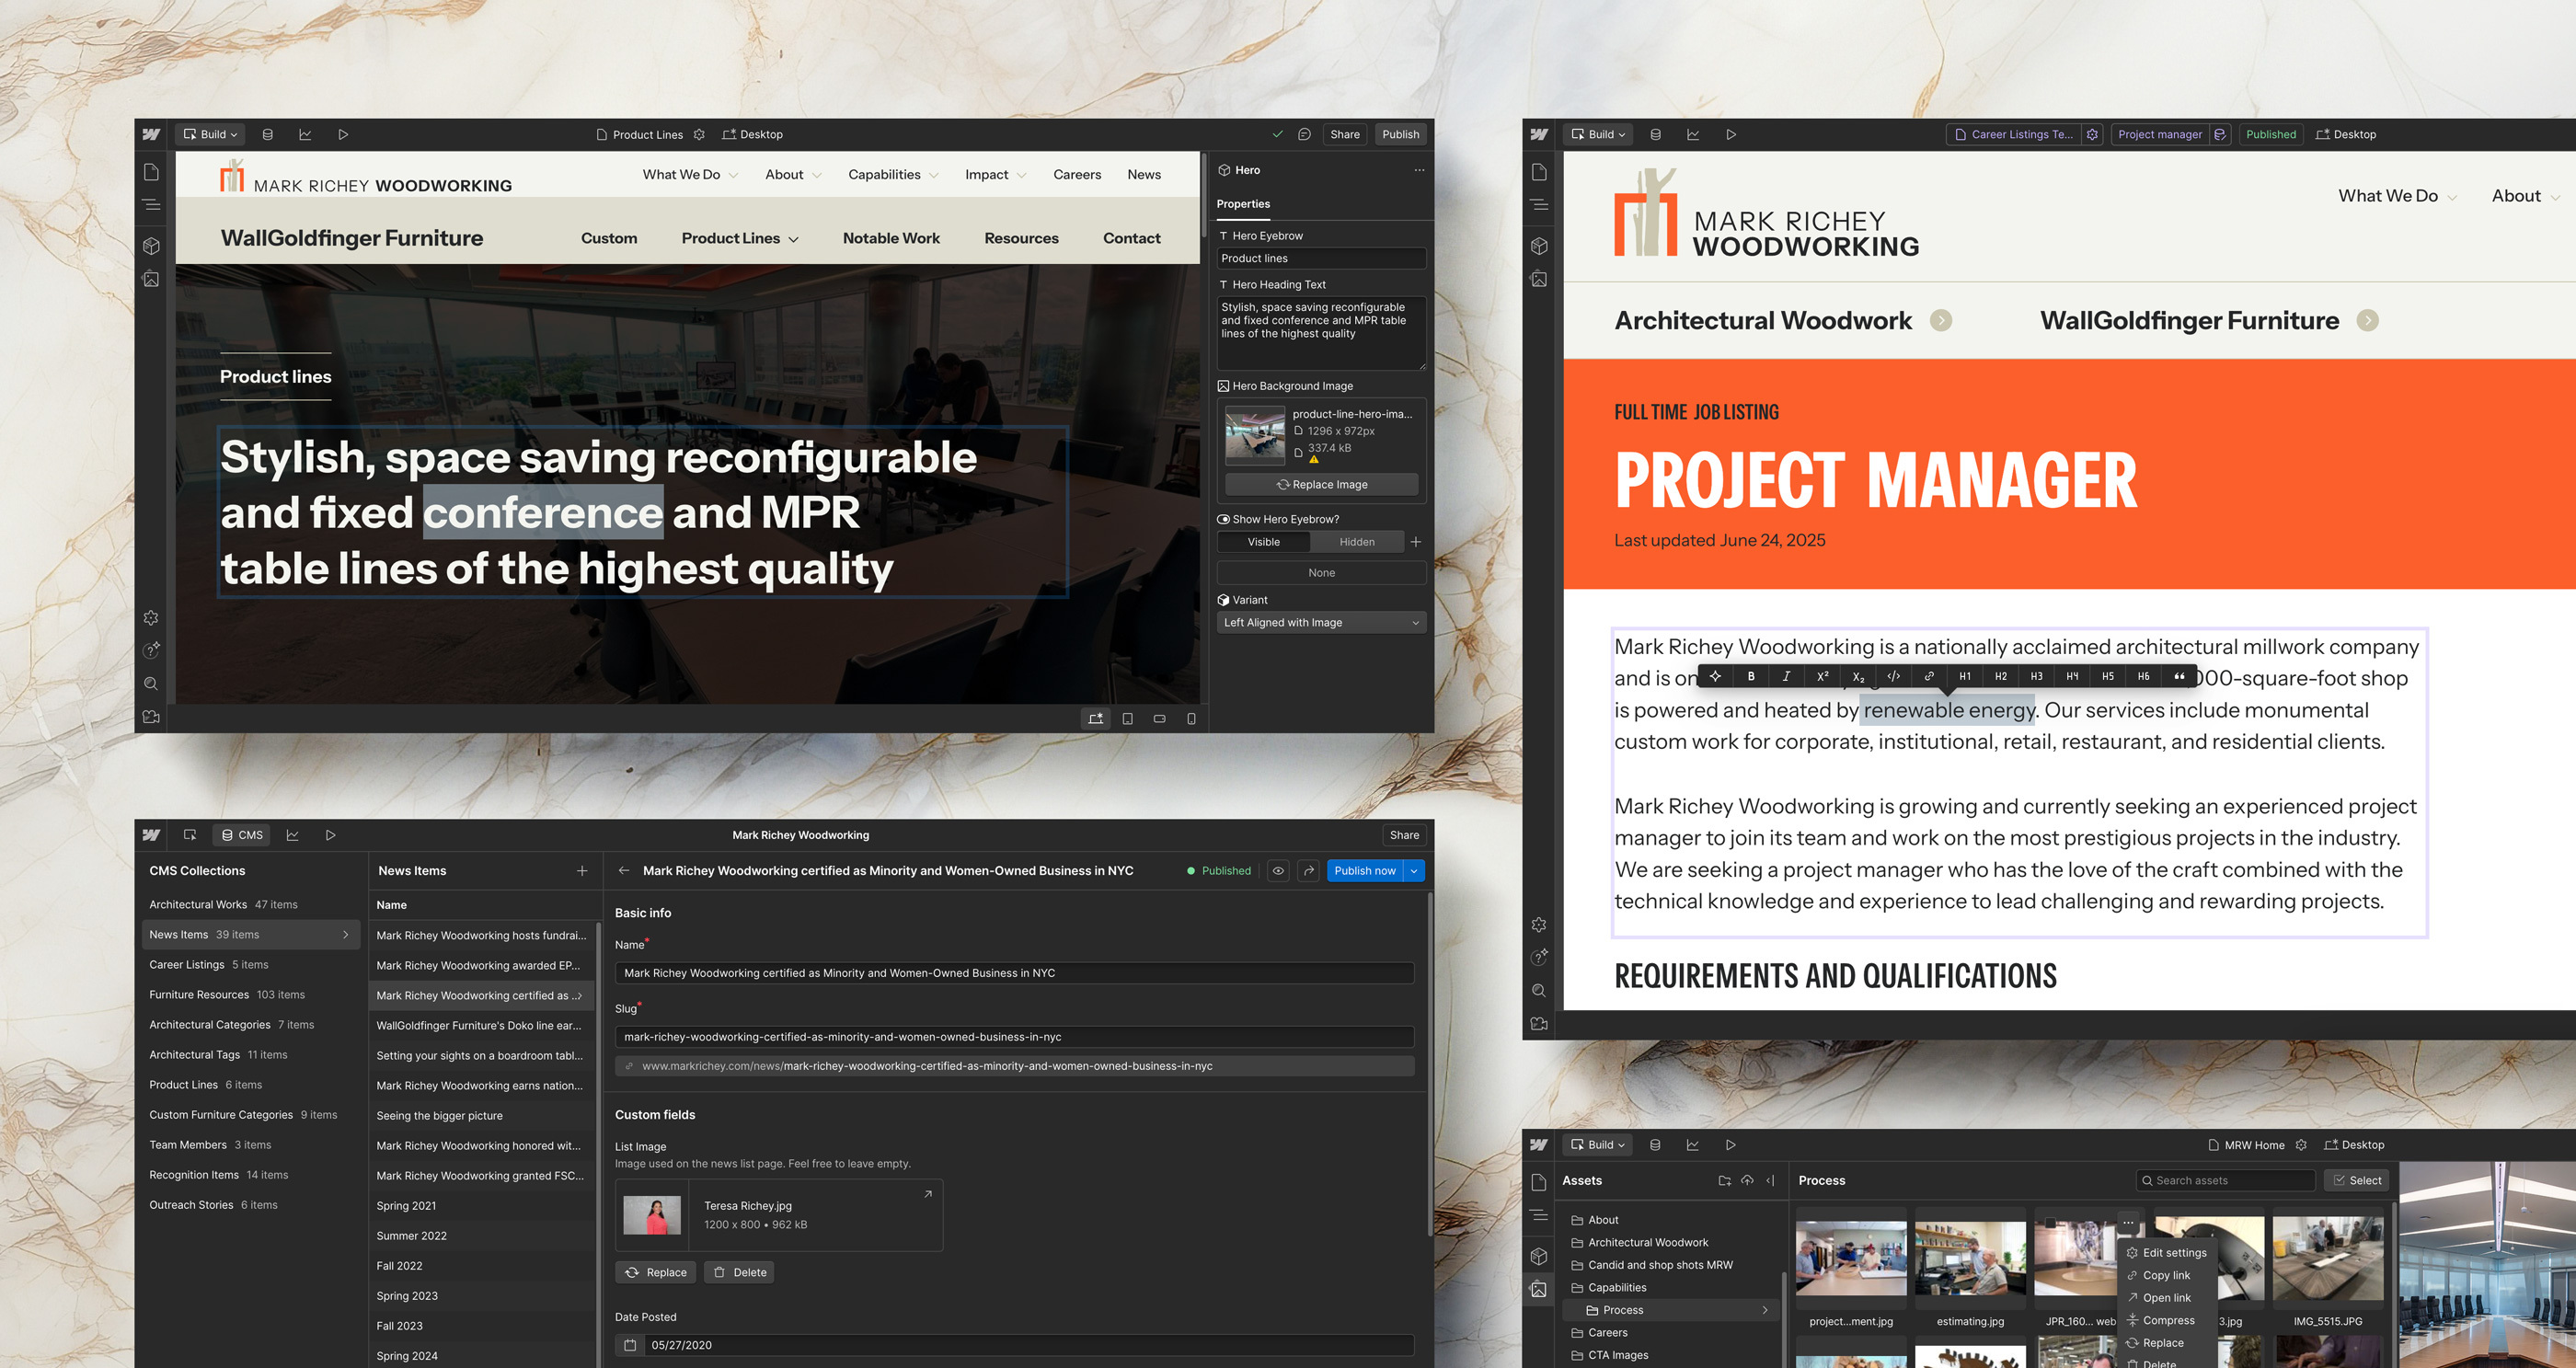Click the search icon in Product Lines sidebar
The width and height of the screenshot is (2576, 1368).
[x=151, y=684]
